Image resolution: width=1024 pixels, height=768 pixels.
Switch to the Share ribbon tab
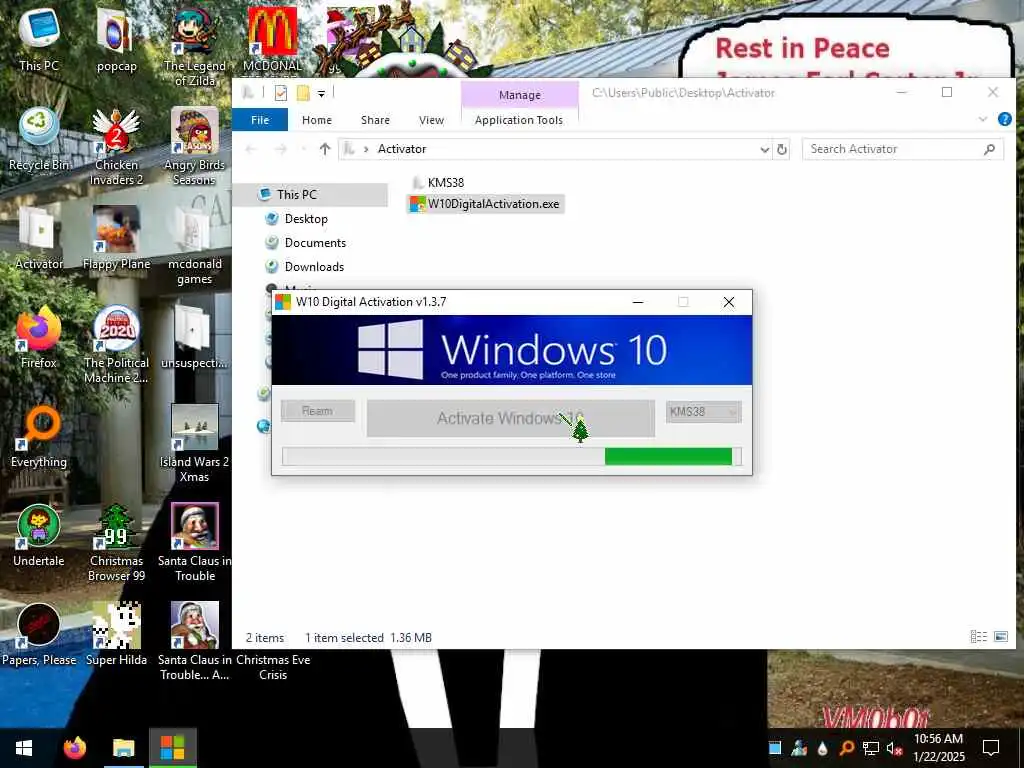pyautogui.click(x=376, y=120)
